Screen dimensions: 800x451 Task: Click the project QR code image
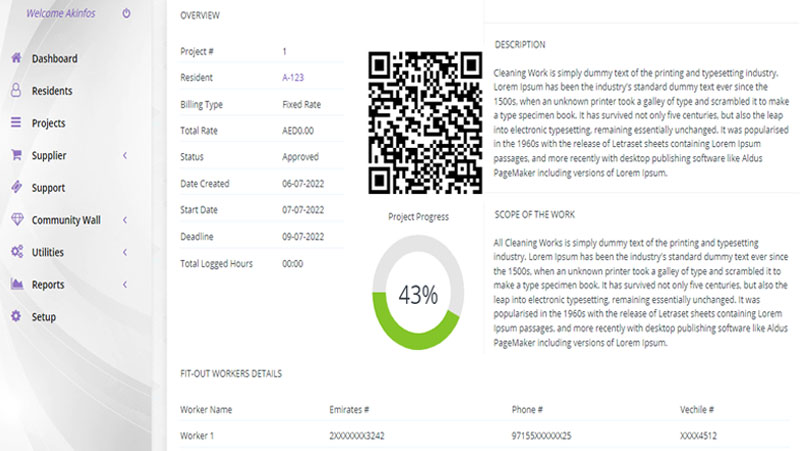point(425,123)
